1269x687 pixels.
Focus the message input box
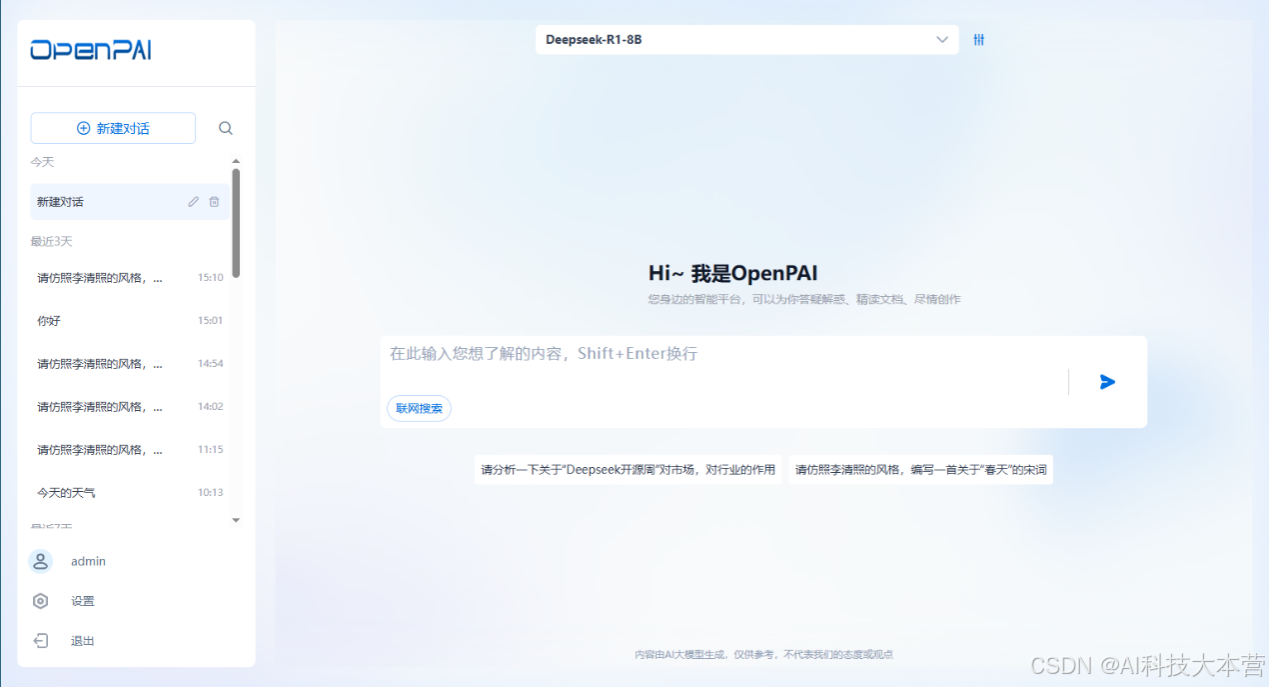[x=724, y=354]
